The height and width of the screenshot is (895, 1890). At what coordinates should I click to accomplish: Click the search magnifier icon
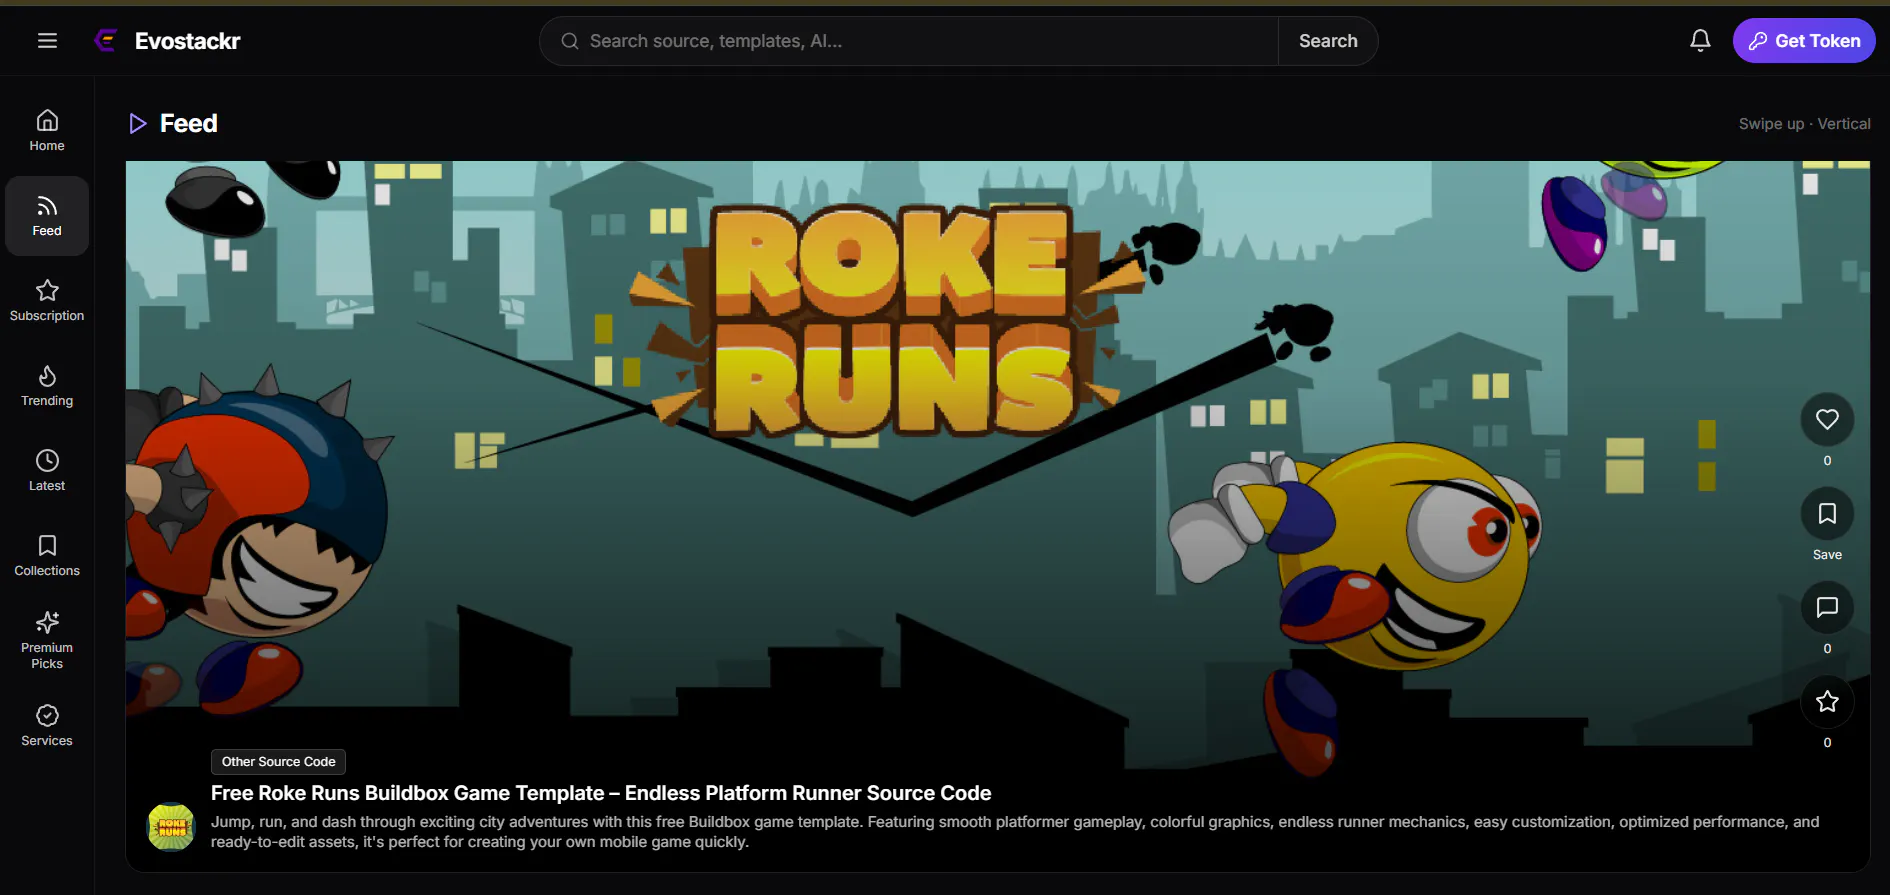(x=570, y=41)
